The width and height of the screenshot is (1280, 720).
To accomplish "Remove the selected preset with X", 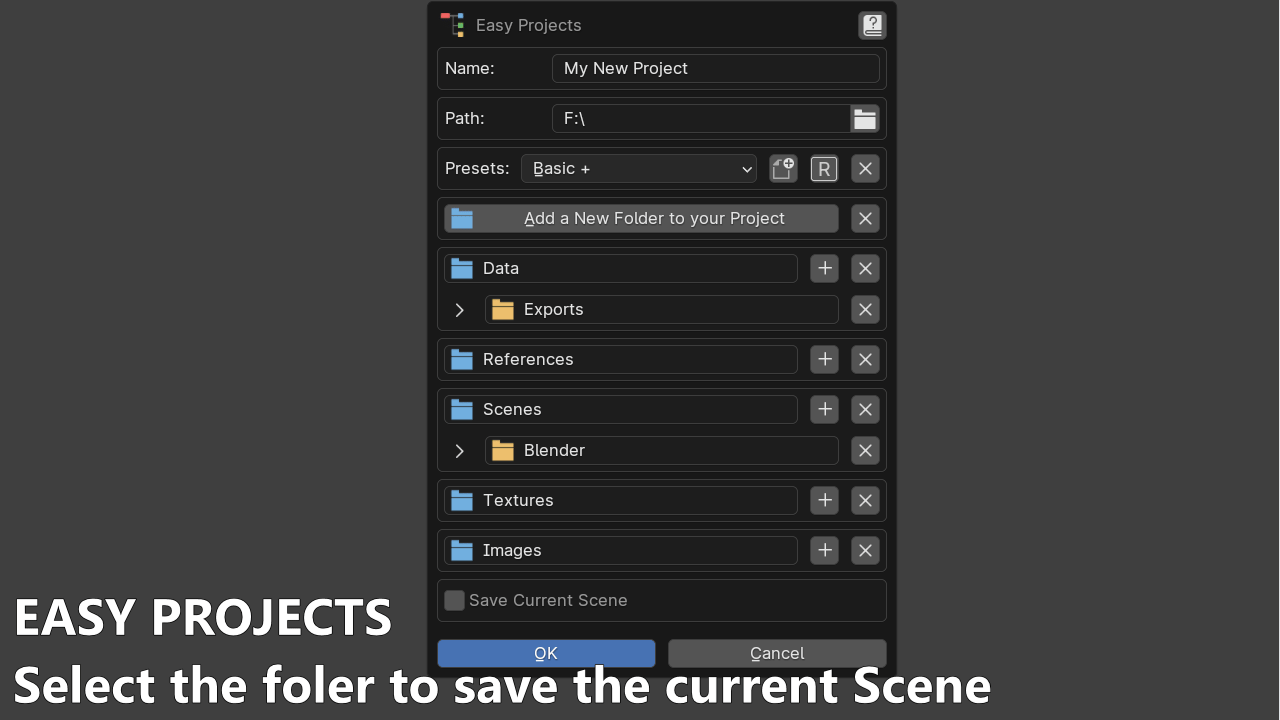I will 865,169.
